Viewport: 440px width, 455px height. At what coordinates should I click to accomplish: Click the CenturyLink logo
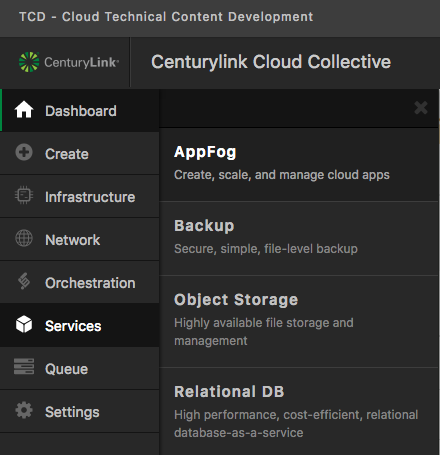(x=69, y=62)
